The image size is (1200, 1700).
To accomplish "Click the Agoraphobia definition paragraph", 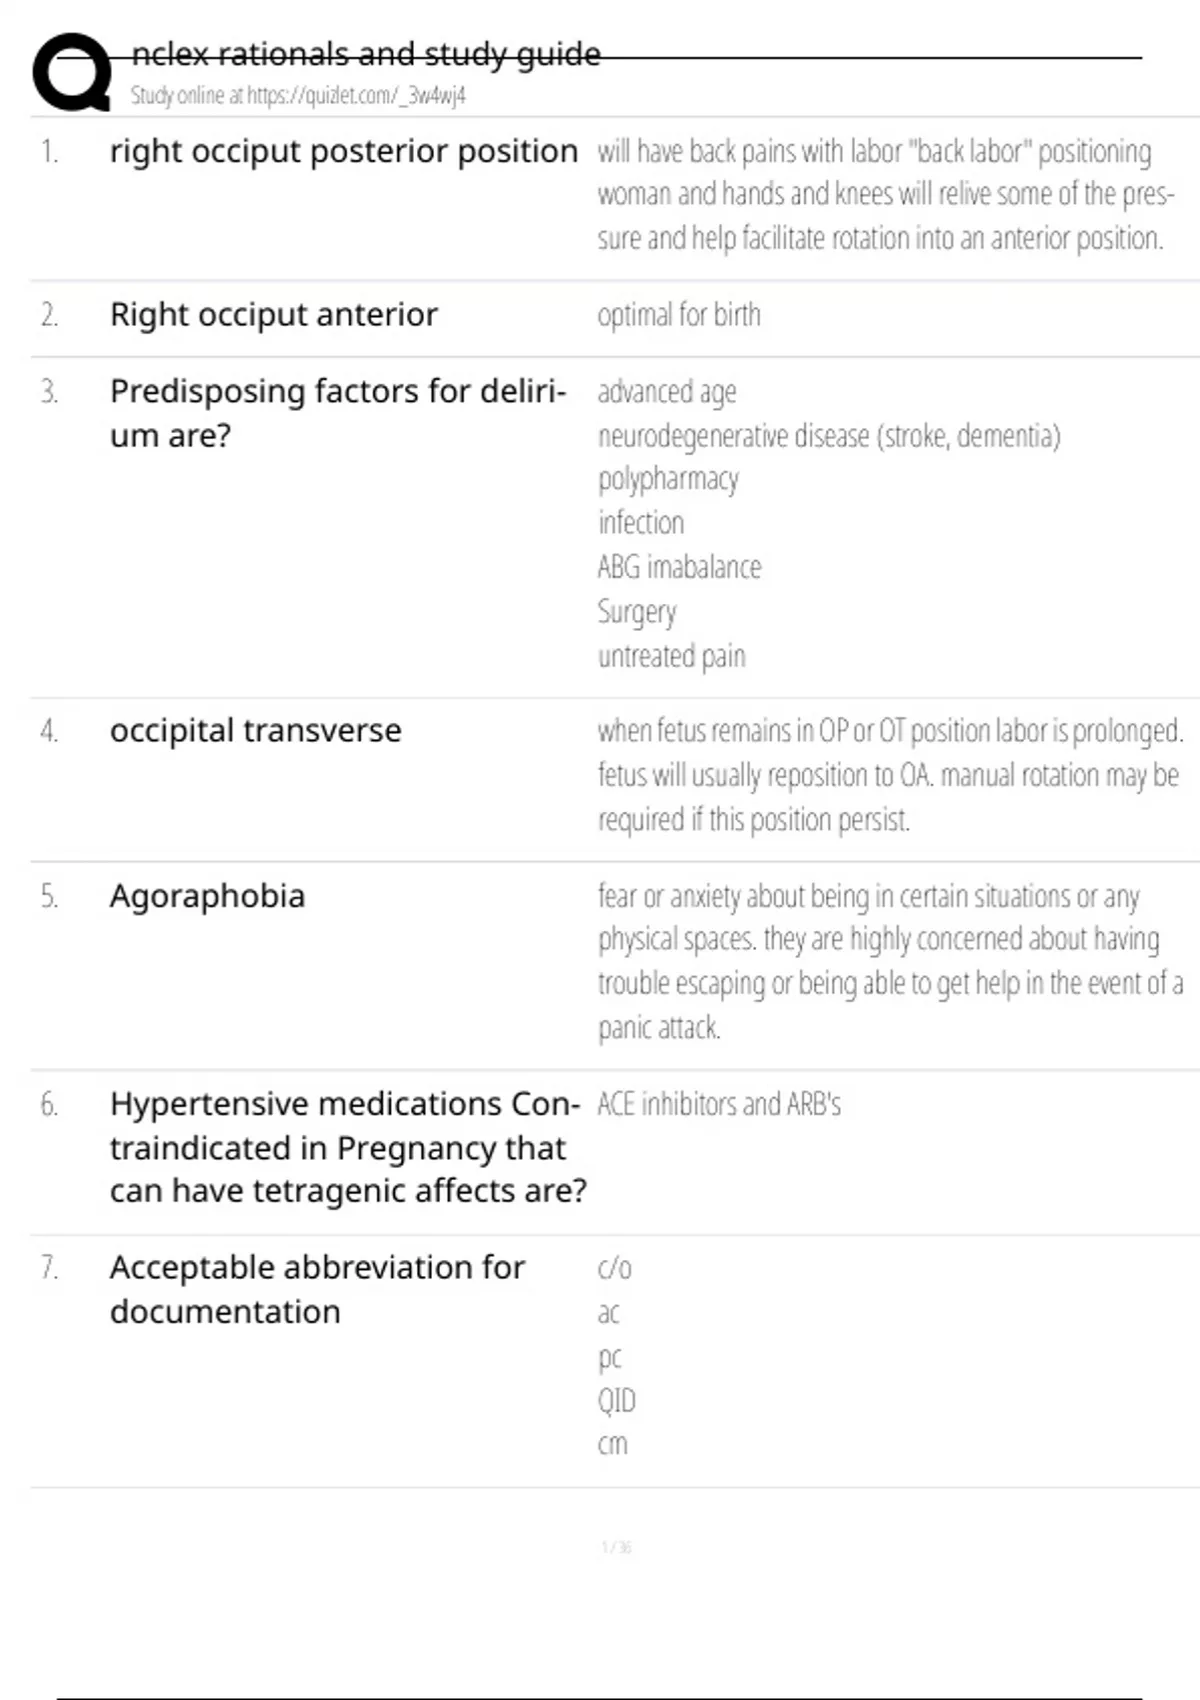I will pos(890,962).
